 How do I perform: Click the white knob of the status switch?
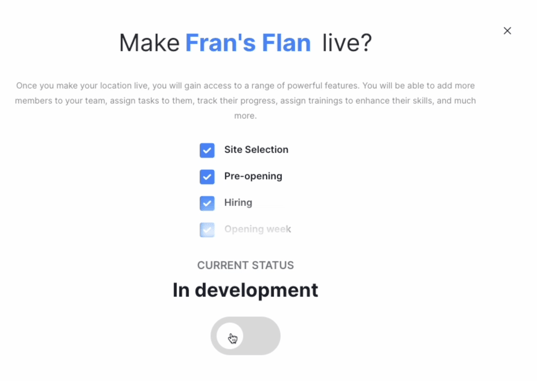coord(230,336)
